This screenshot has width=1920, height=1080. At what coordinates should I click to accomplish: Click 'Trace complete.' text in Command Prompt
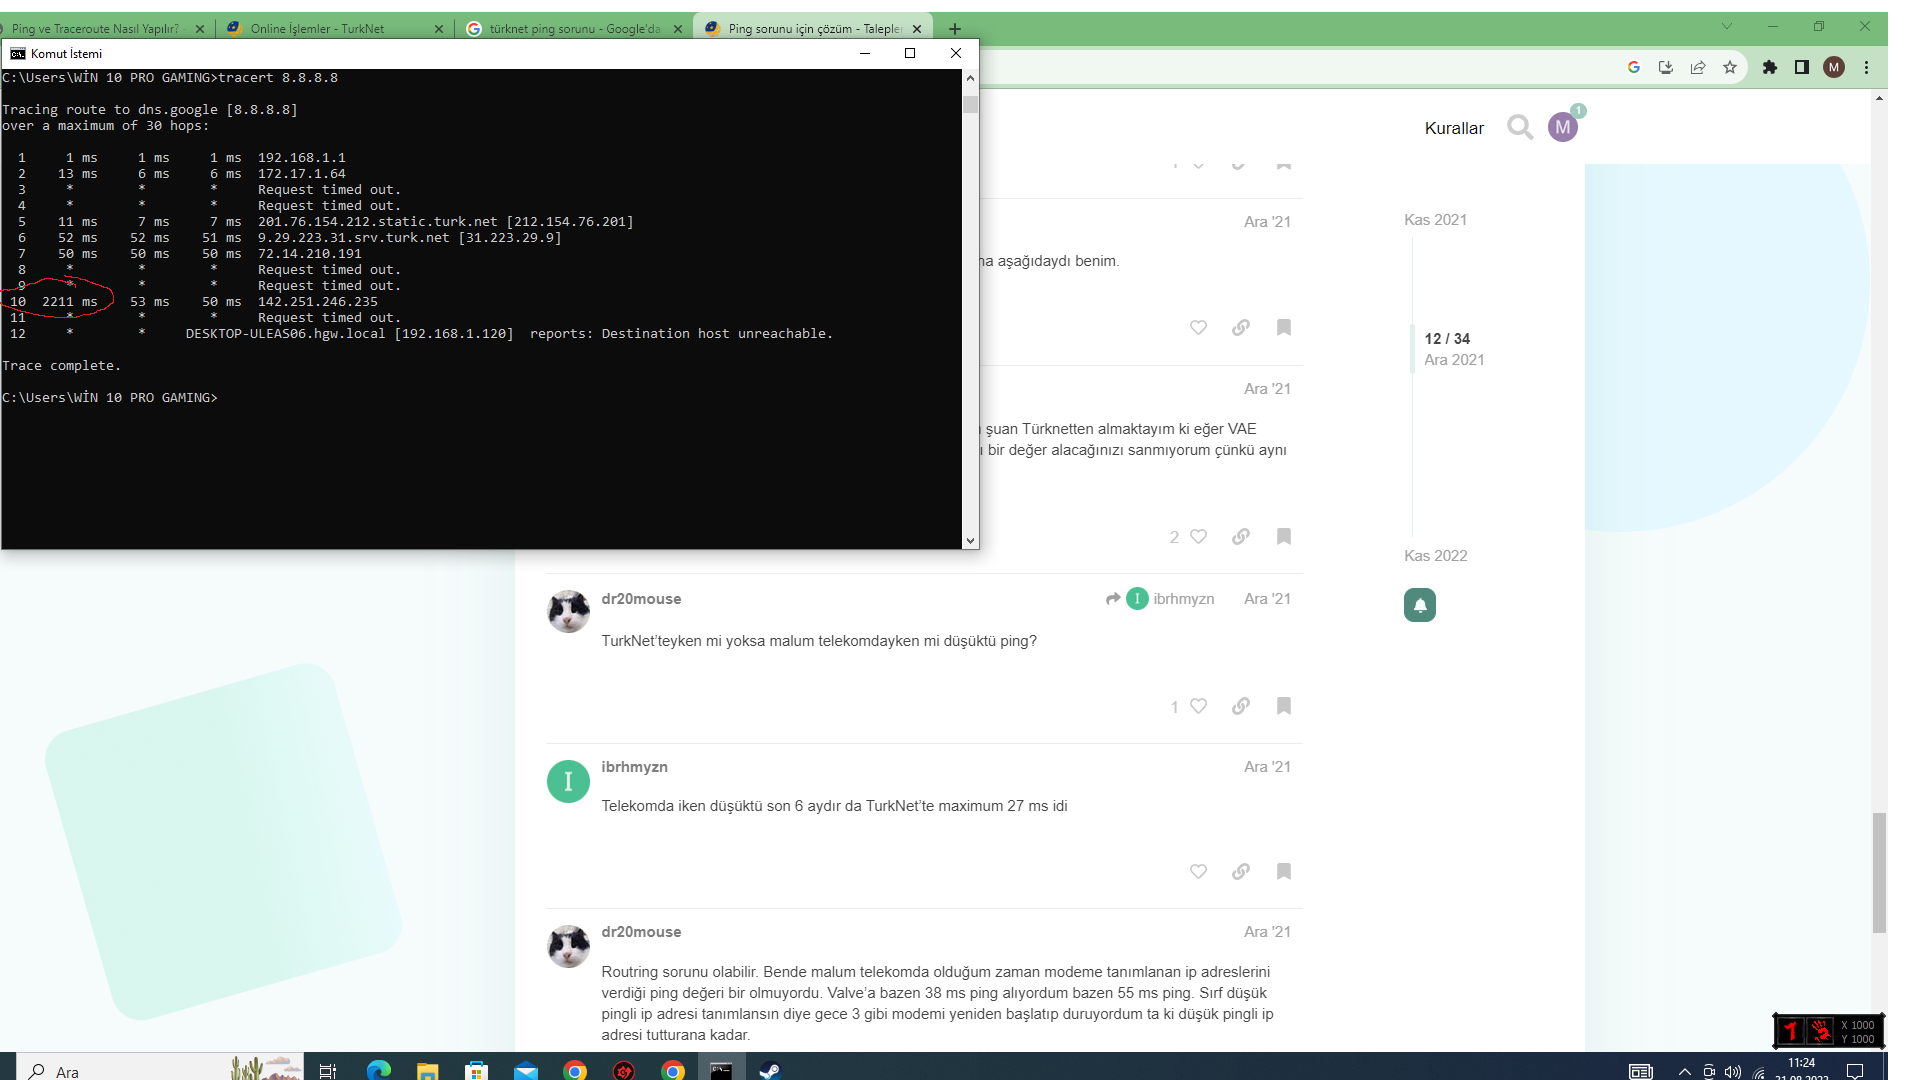click(x=61, y=366)
